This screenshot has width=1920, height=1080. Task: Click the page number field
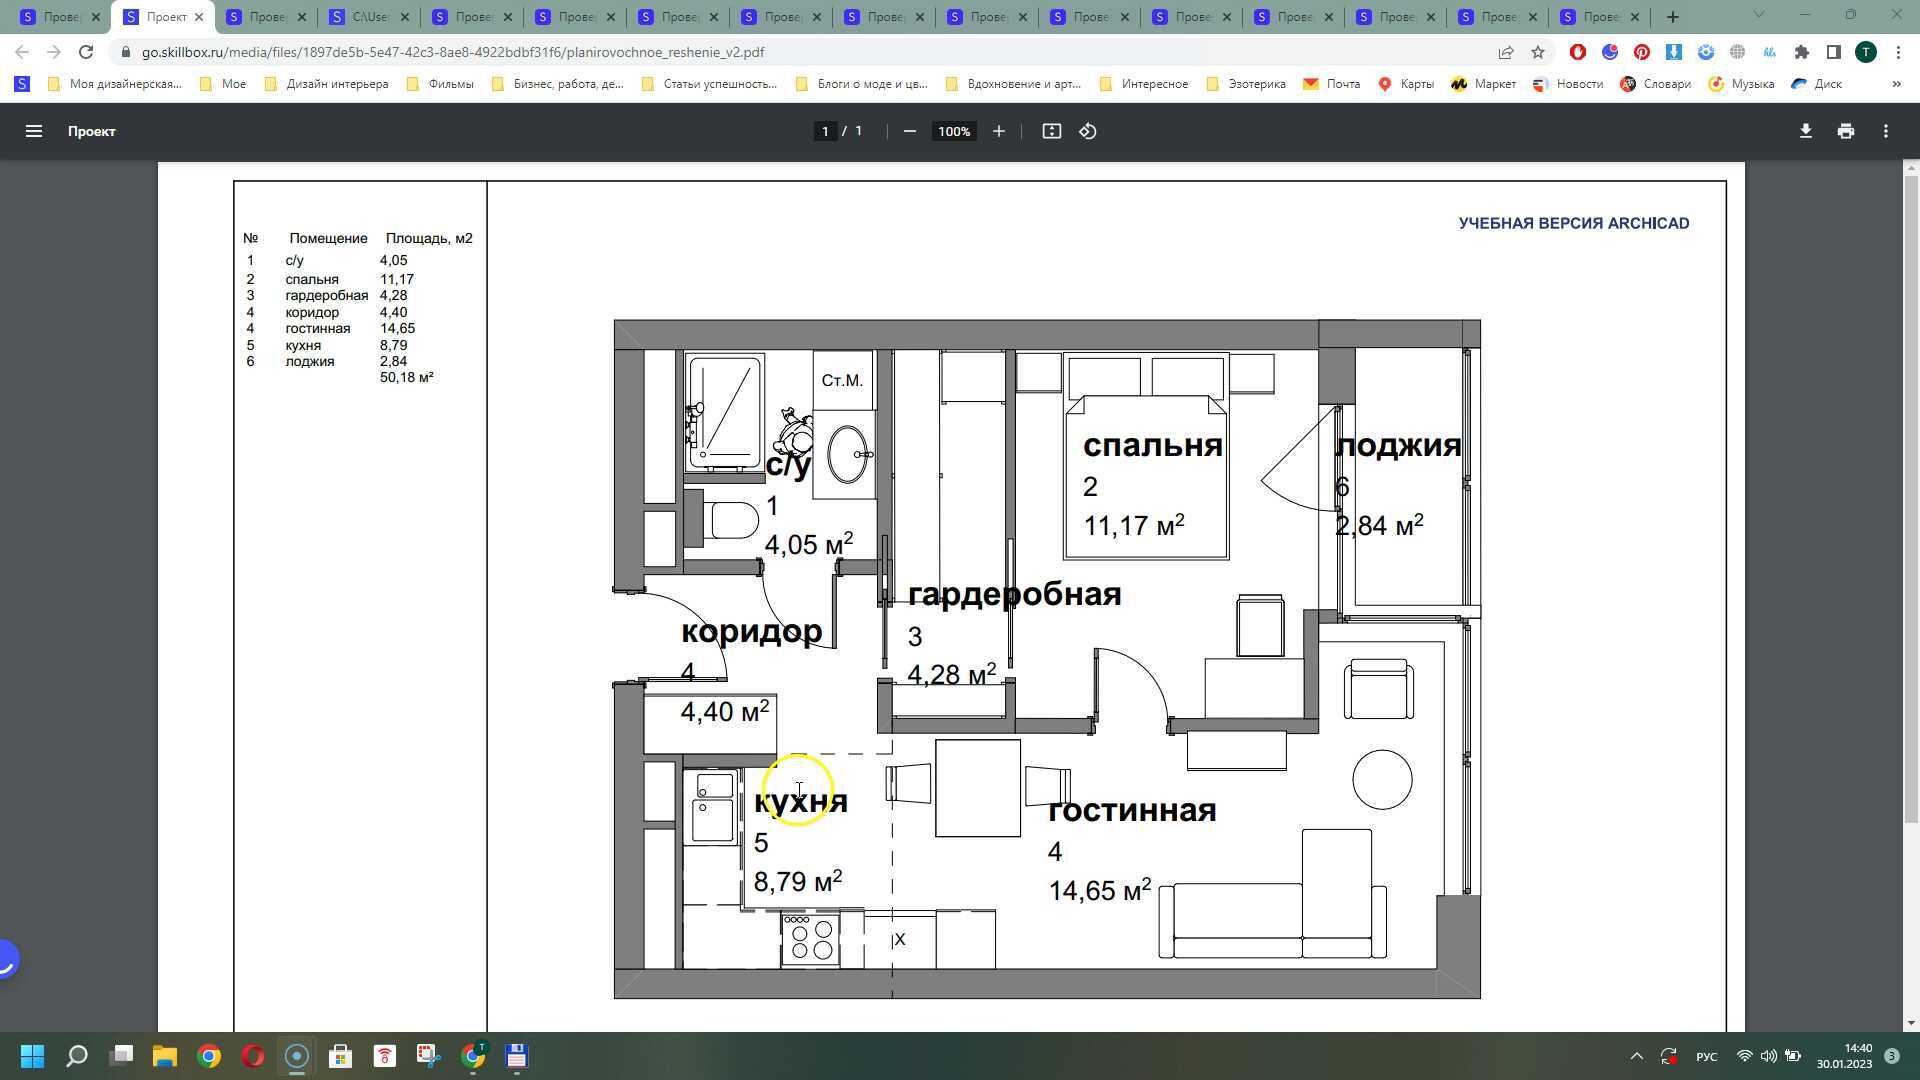pos(825,131)
